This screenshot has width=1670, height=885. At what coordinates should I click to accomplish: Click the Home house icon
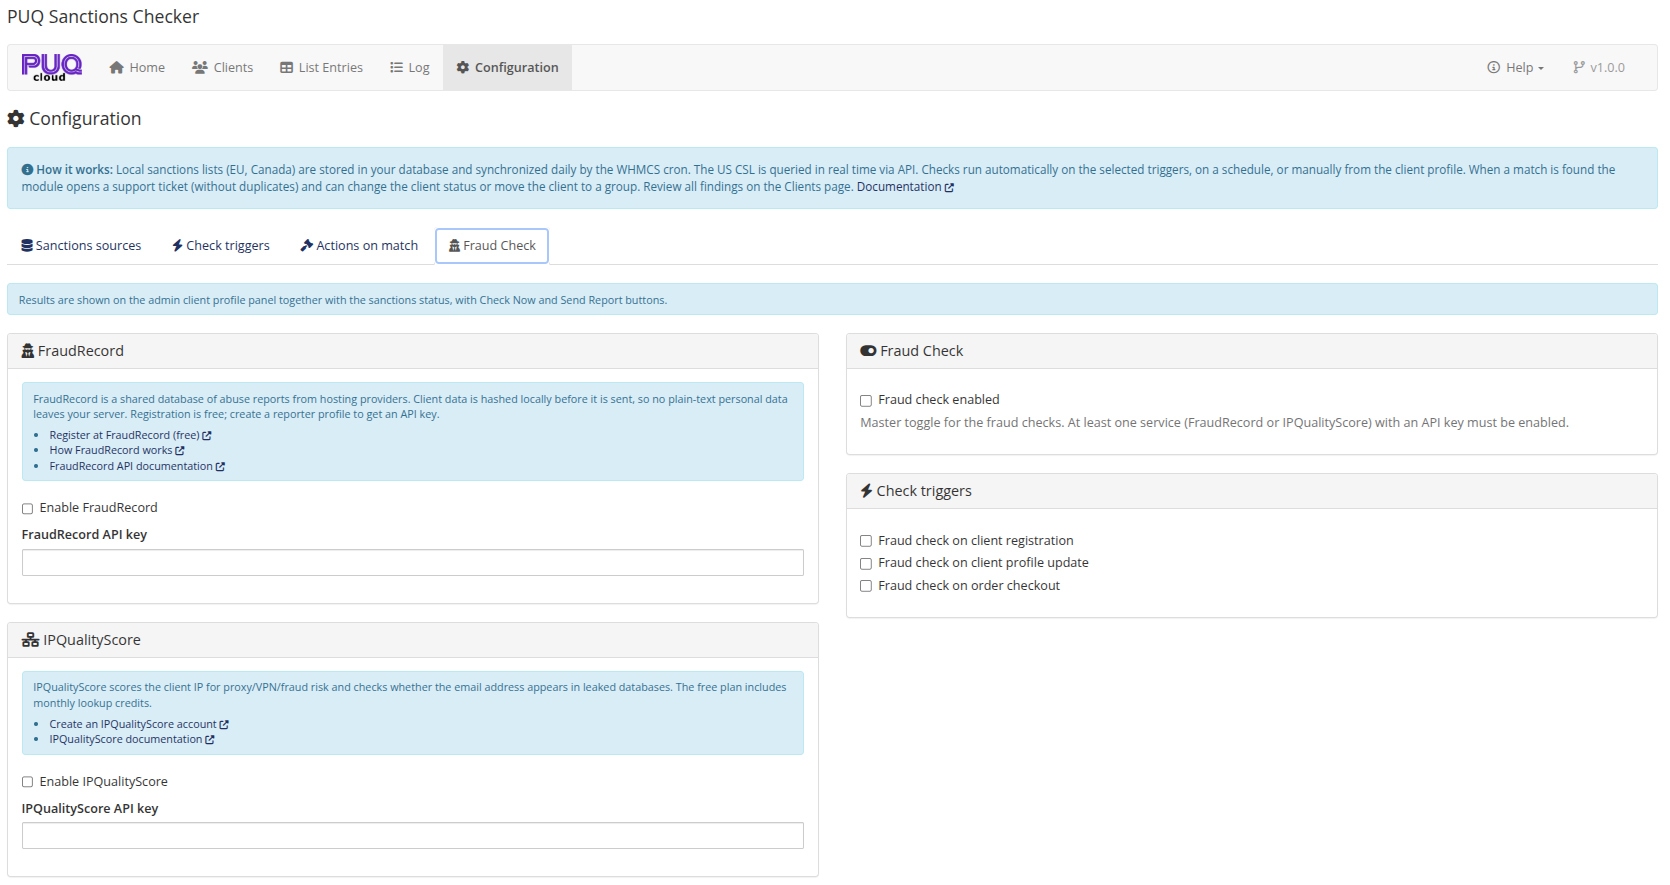pyautogui.click(x=116, y=67)
